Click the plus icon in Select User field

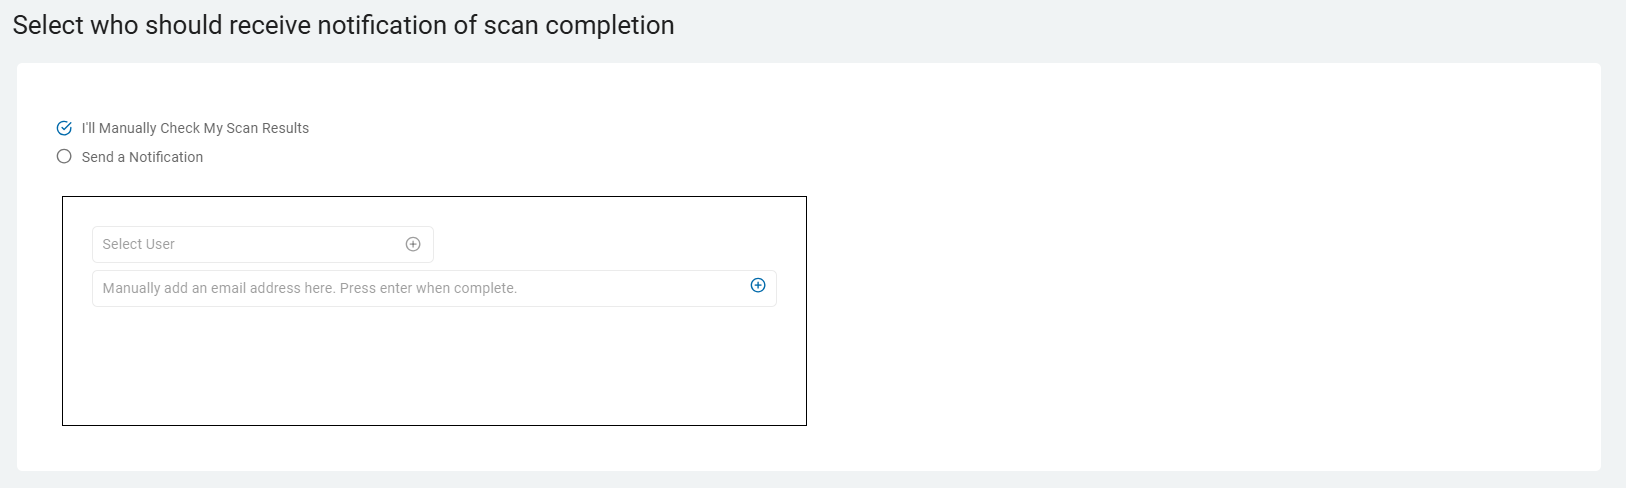point(413,244)
